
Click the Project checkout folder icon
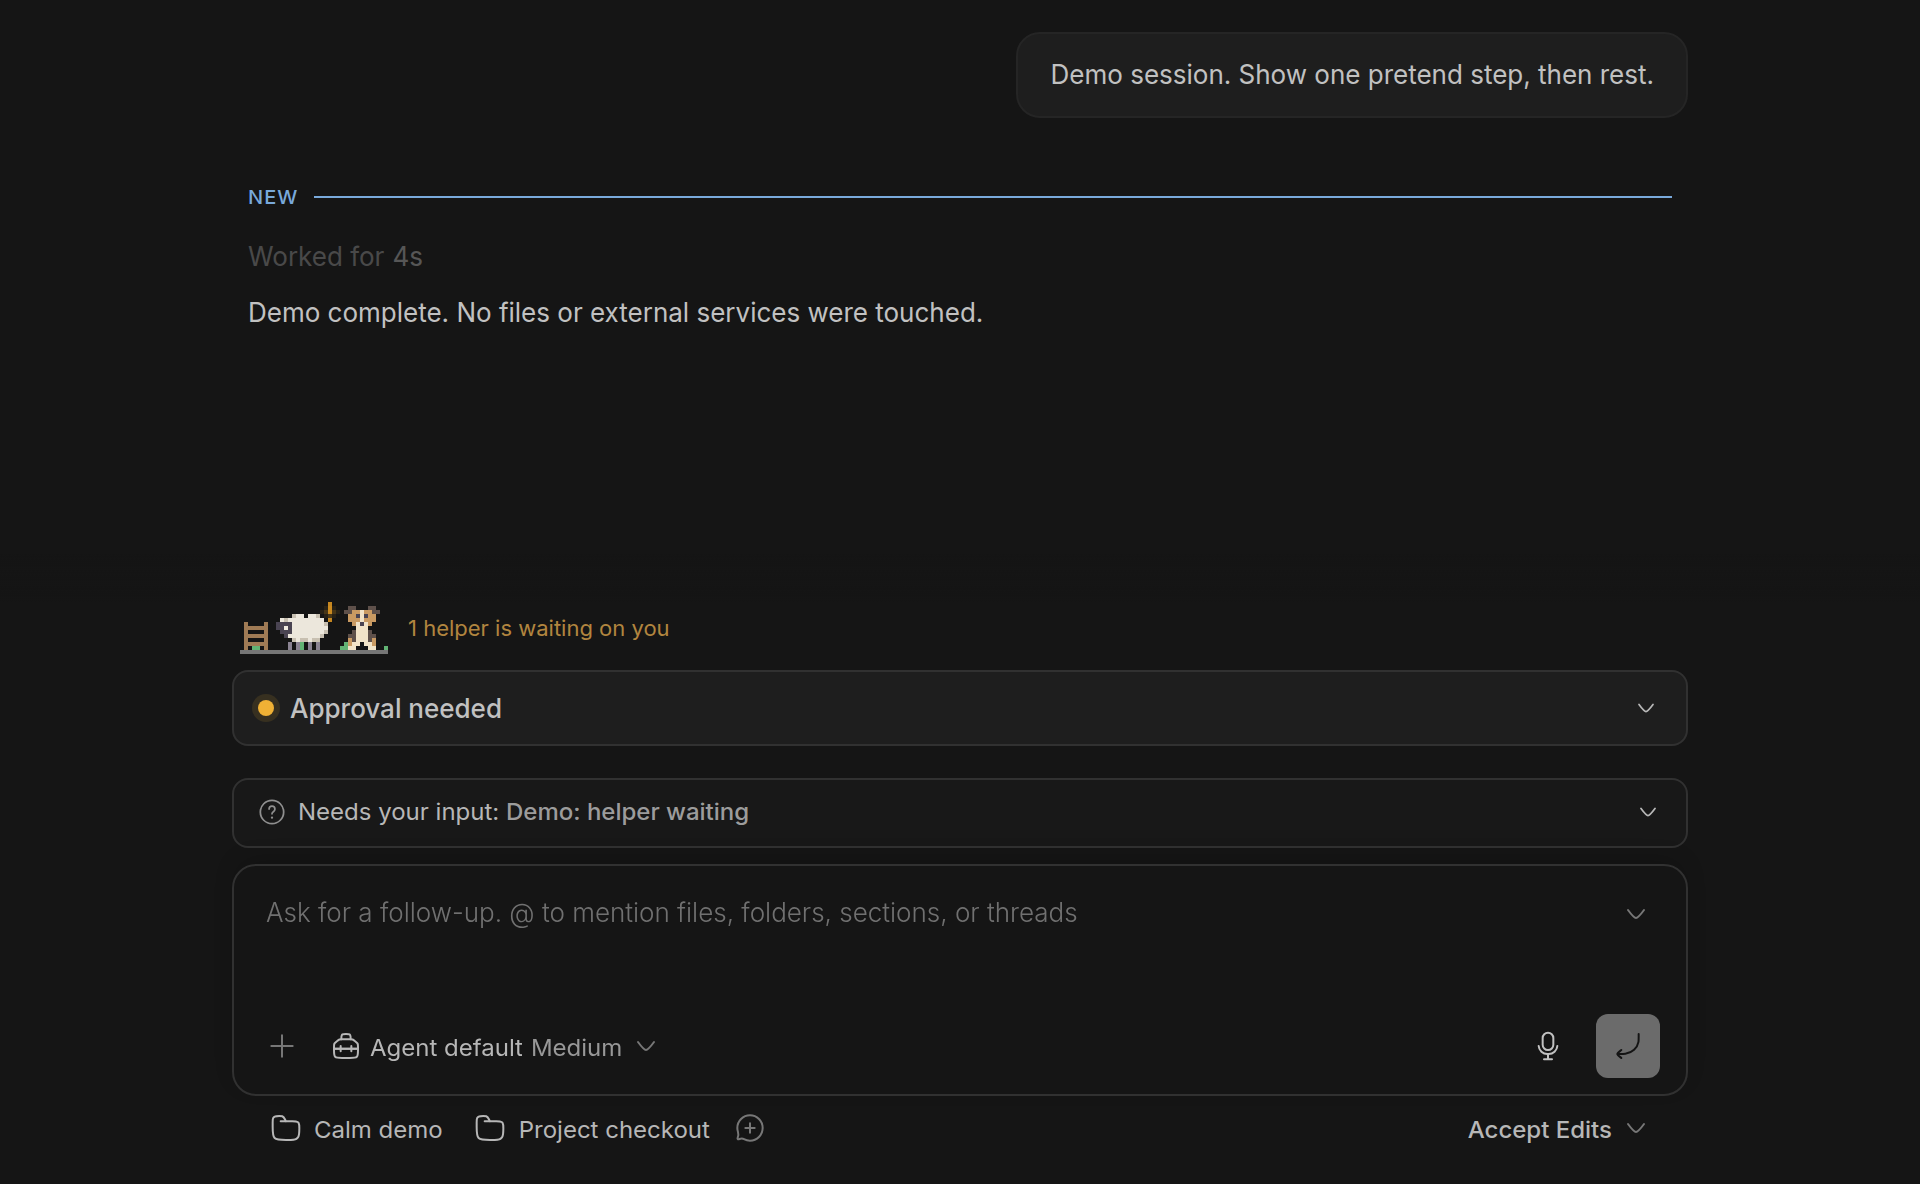click(x=490, y=1129)
